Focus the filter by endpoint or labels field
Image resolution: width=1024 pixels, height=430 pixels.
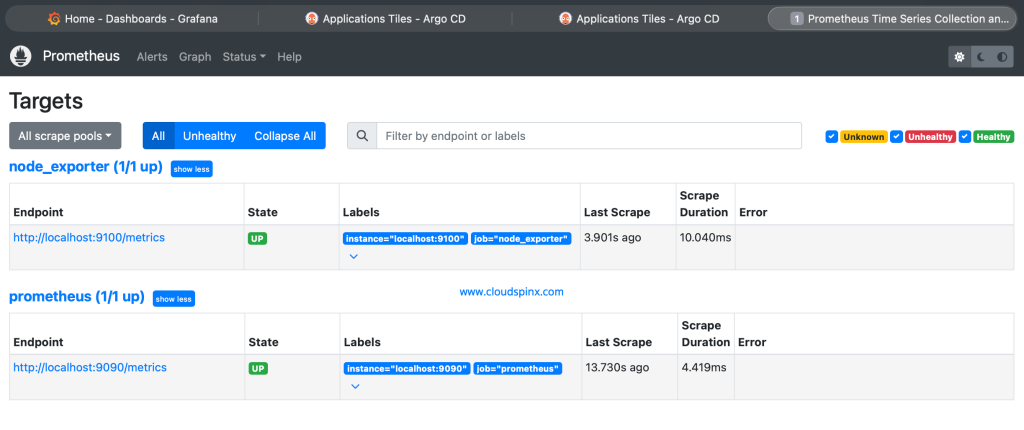click(x=588, y=136)
